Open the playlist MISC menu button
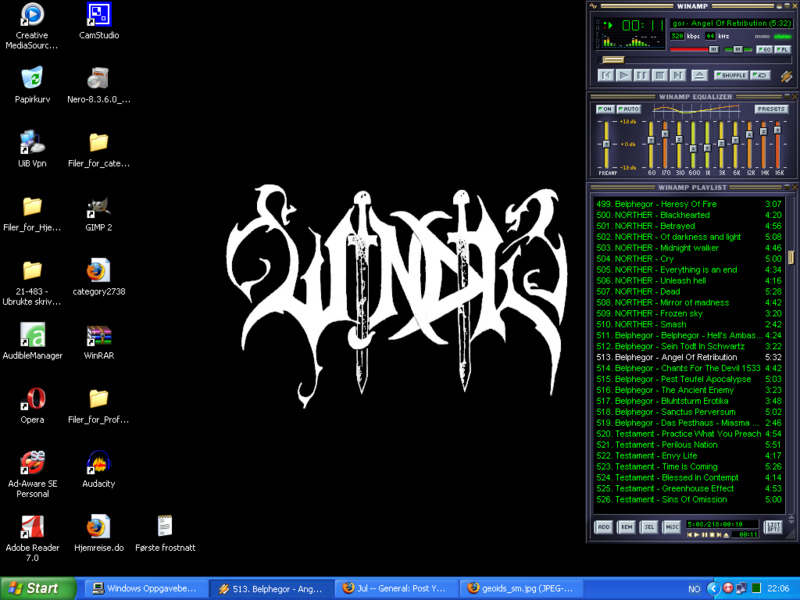 click(671, 527)
